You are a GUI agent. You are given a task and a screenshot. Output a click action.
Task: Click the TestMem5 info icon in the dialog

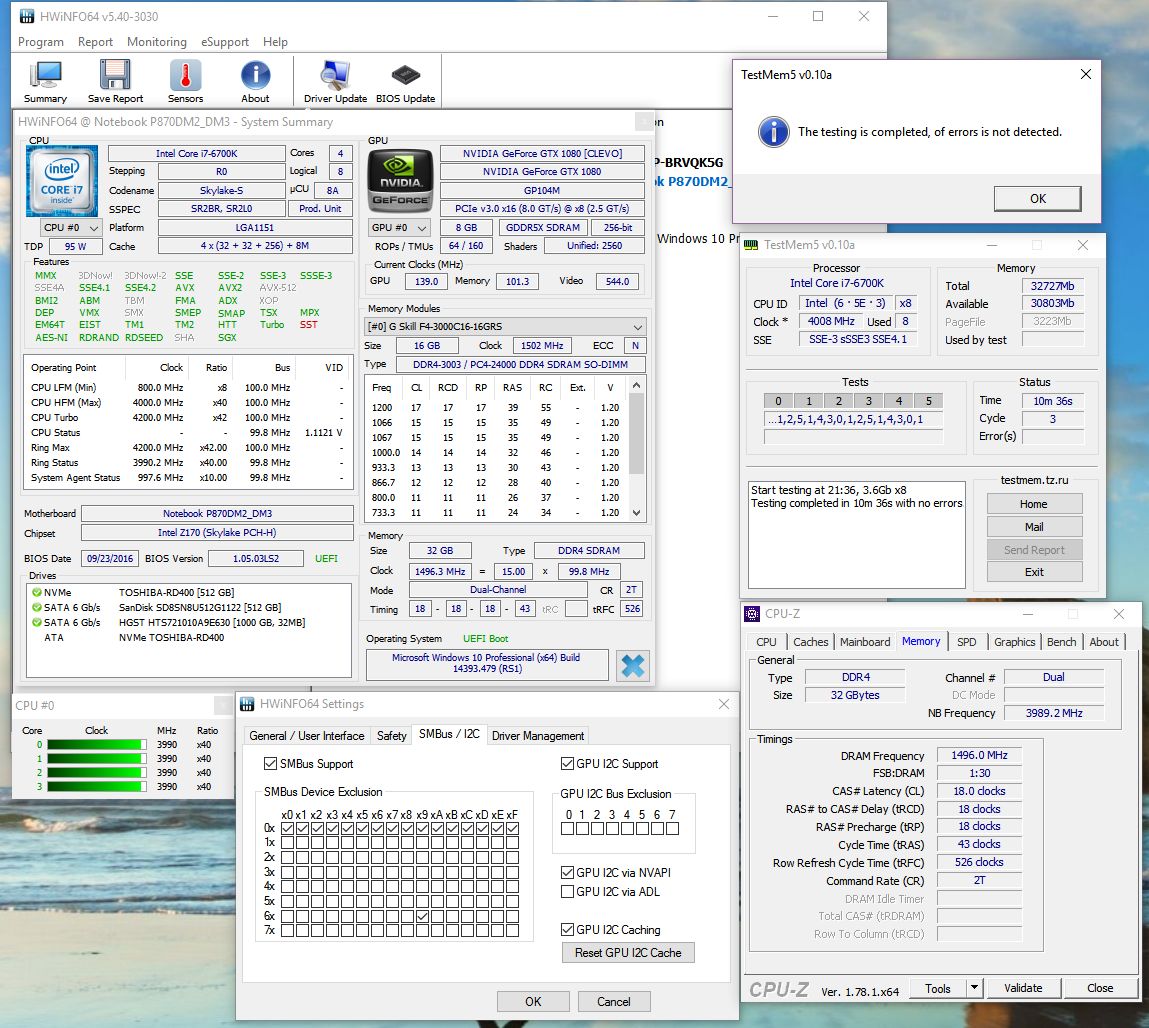(x=774, y=133)
